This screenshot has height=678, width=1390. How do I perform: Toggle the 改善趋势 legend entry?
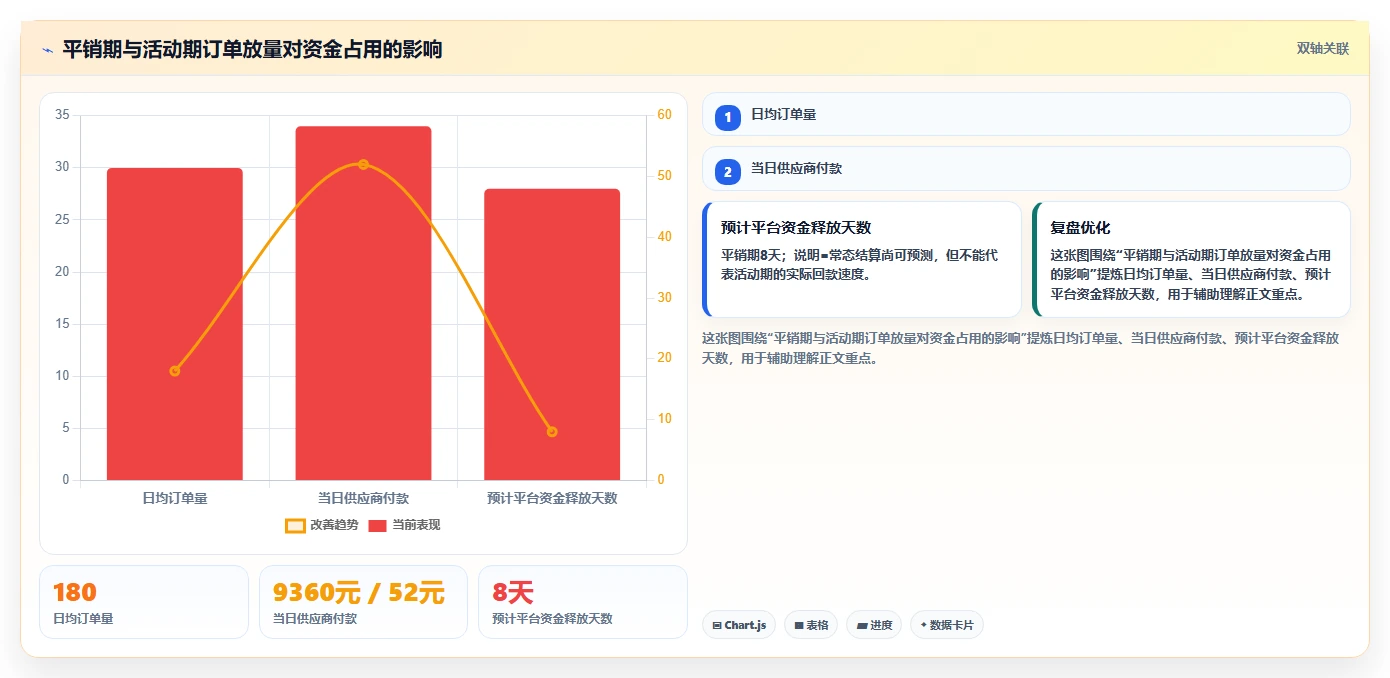pos(322,525)
